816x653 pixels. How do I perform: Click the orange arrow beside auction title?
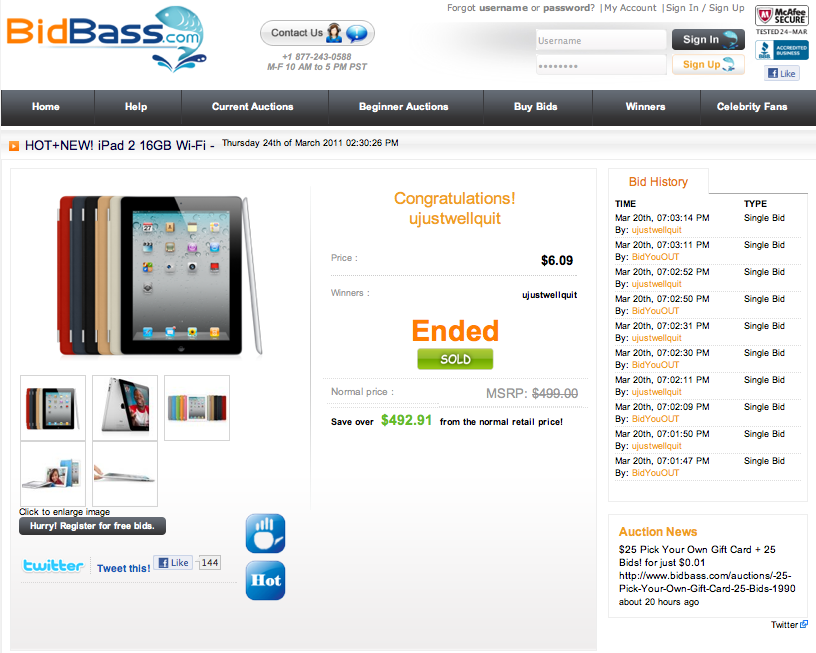(14, 146)
